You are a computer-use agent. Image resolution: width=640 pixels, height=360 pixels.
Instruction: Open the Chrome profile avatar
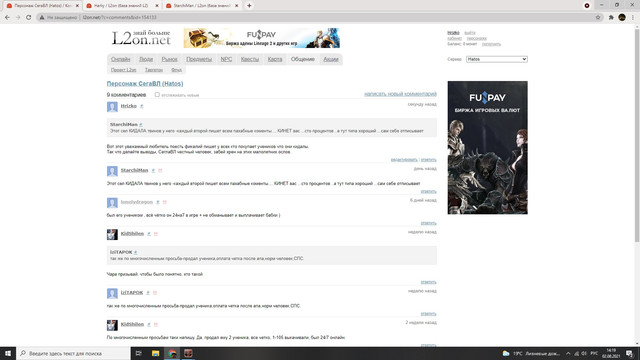(x=622, y=17)
